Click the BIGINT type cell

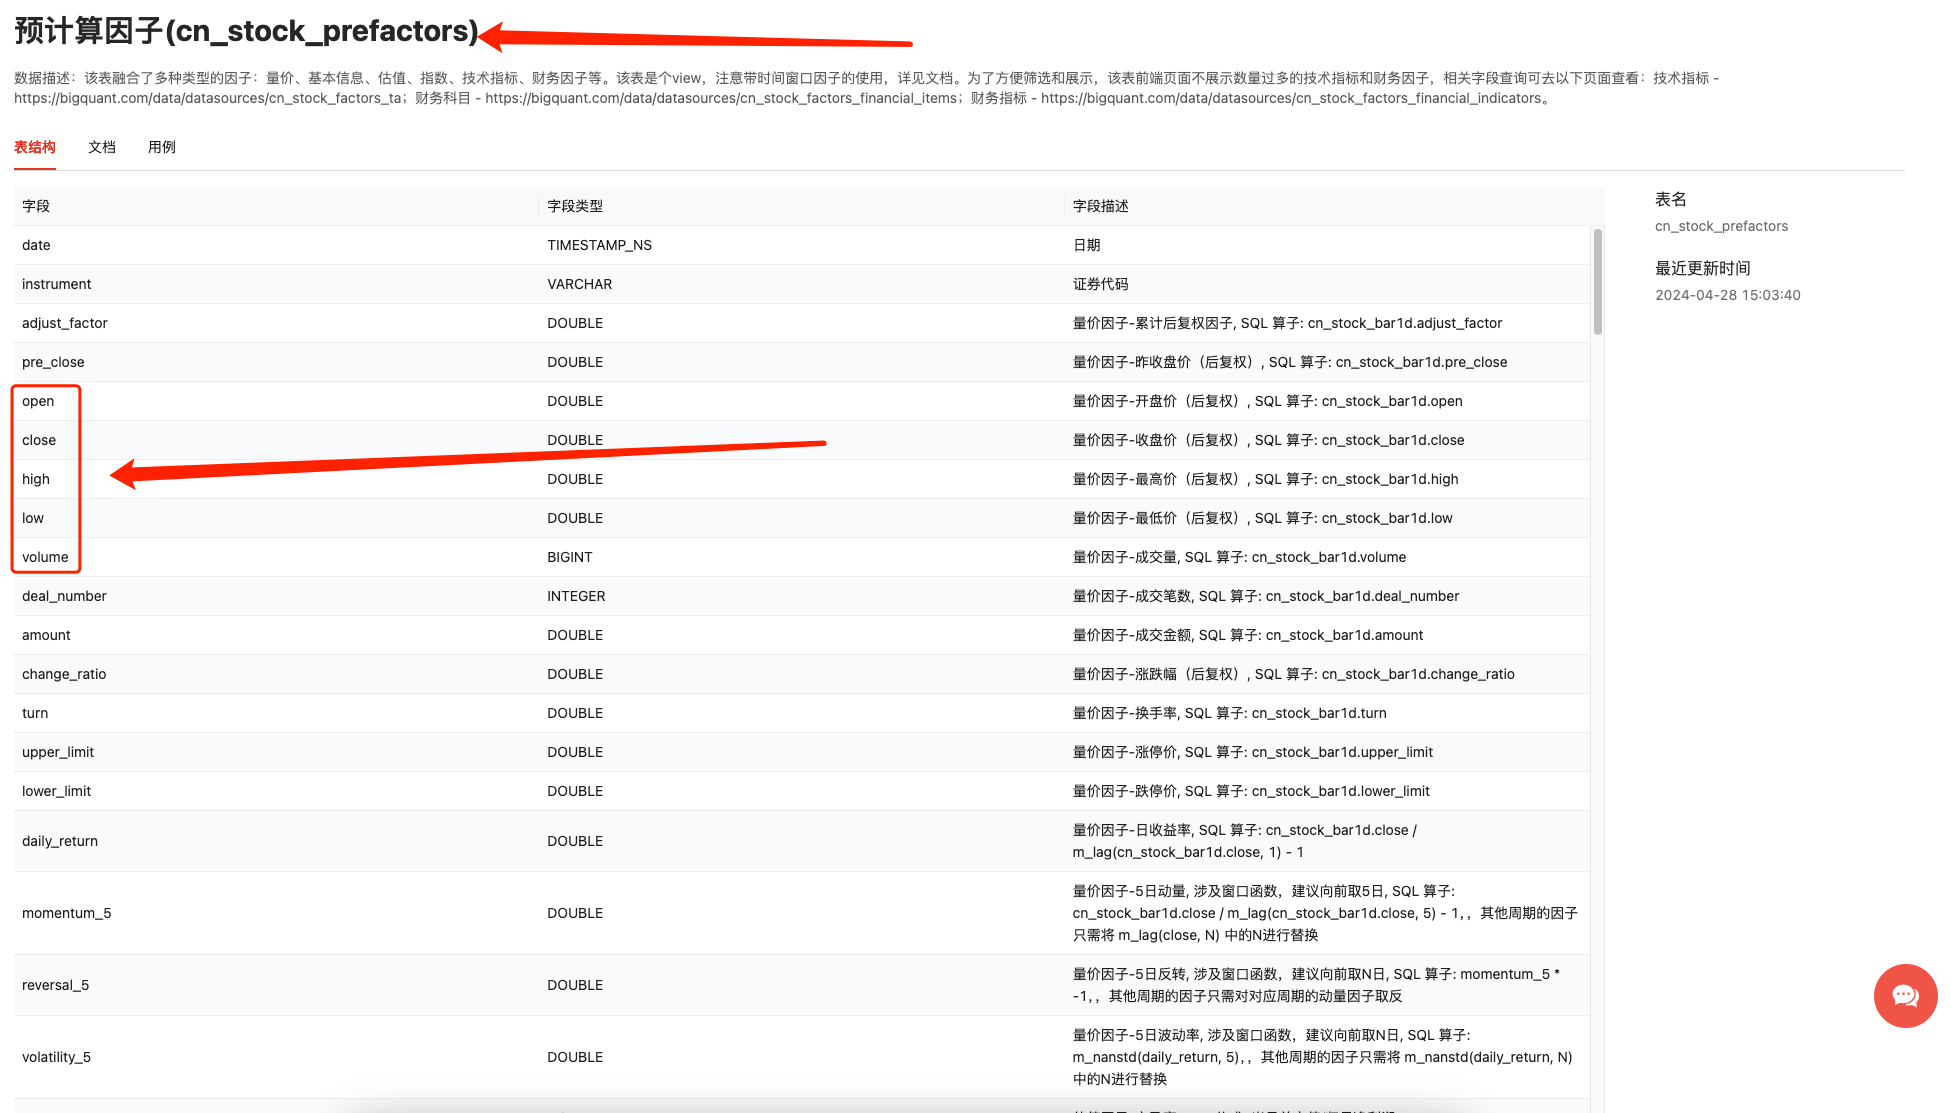pos(570,557)
